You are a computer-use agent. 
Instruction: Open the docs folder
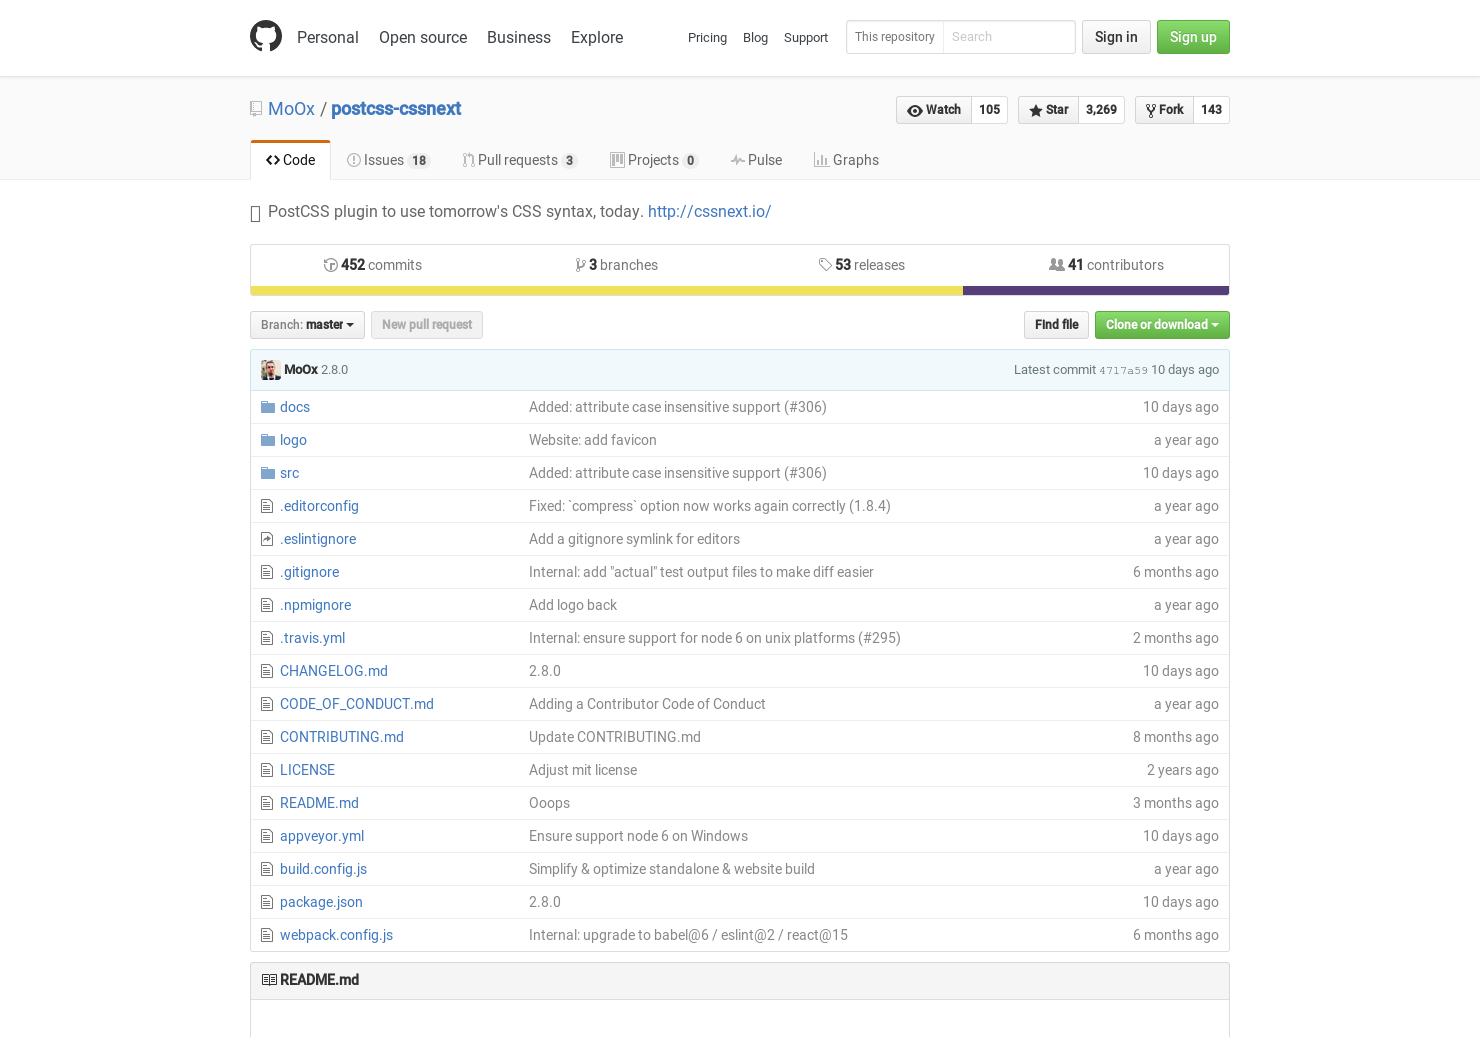pyautogui.click(x=295, y=407)
